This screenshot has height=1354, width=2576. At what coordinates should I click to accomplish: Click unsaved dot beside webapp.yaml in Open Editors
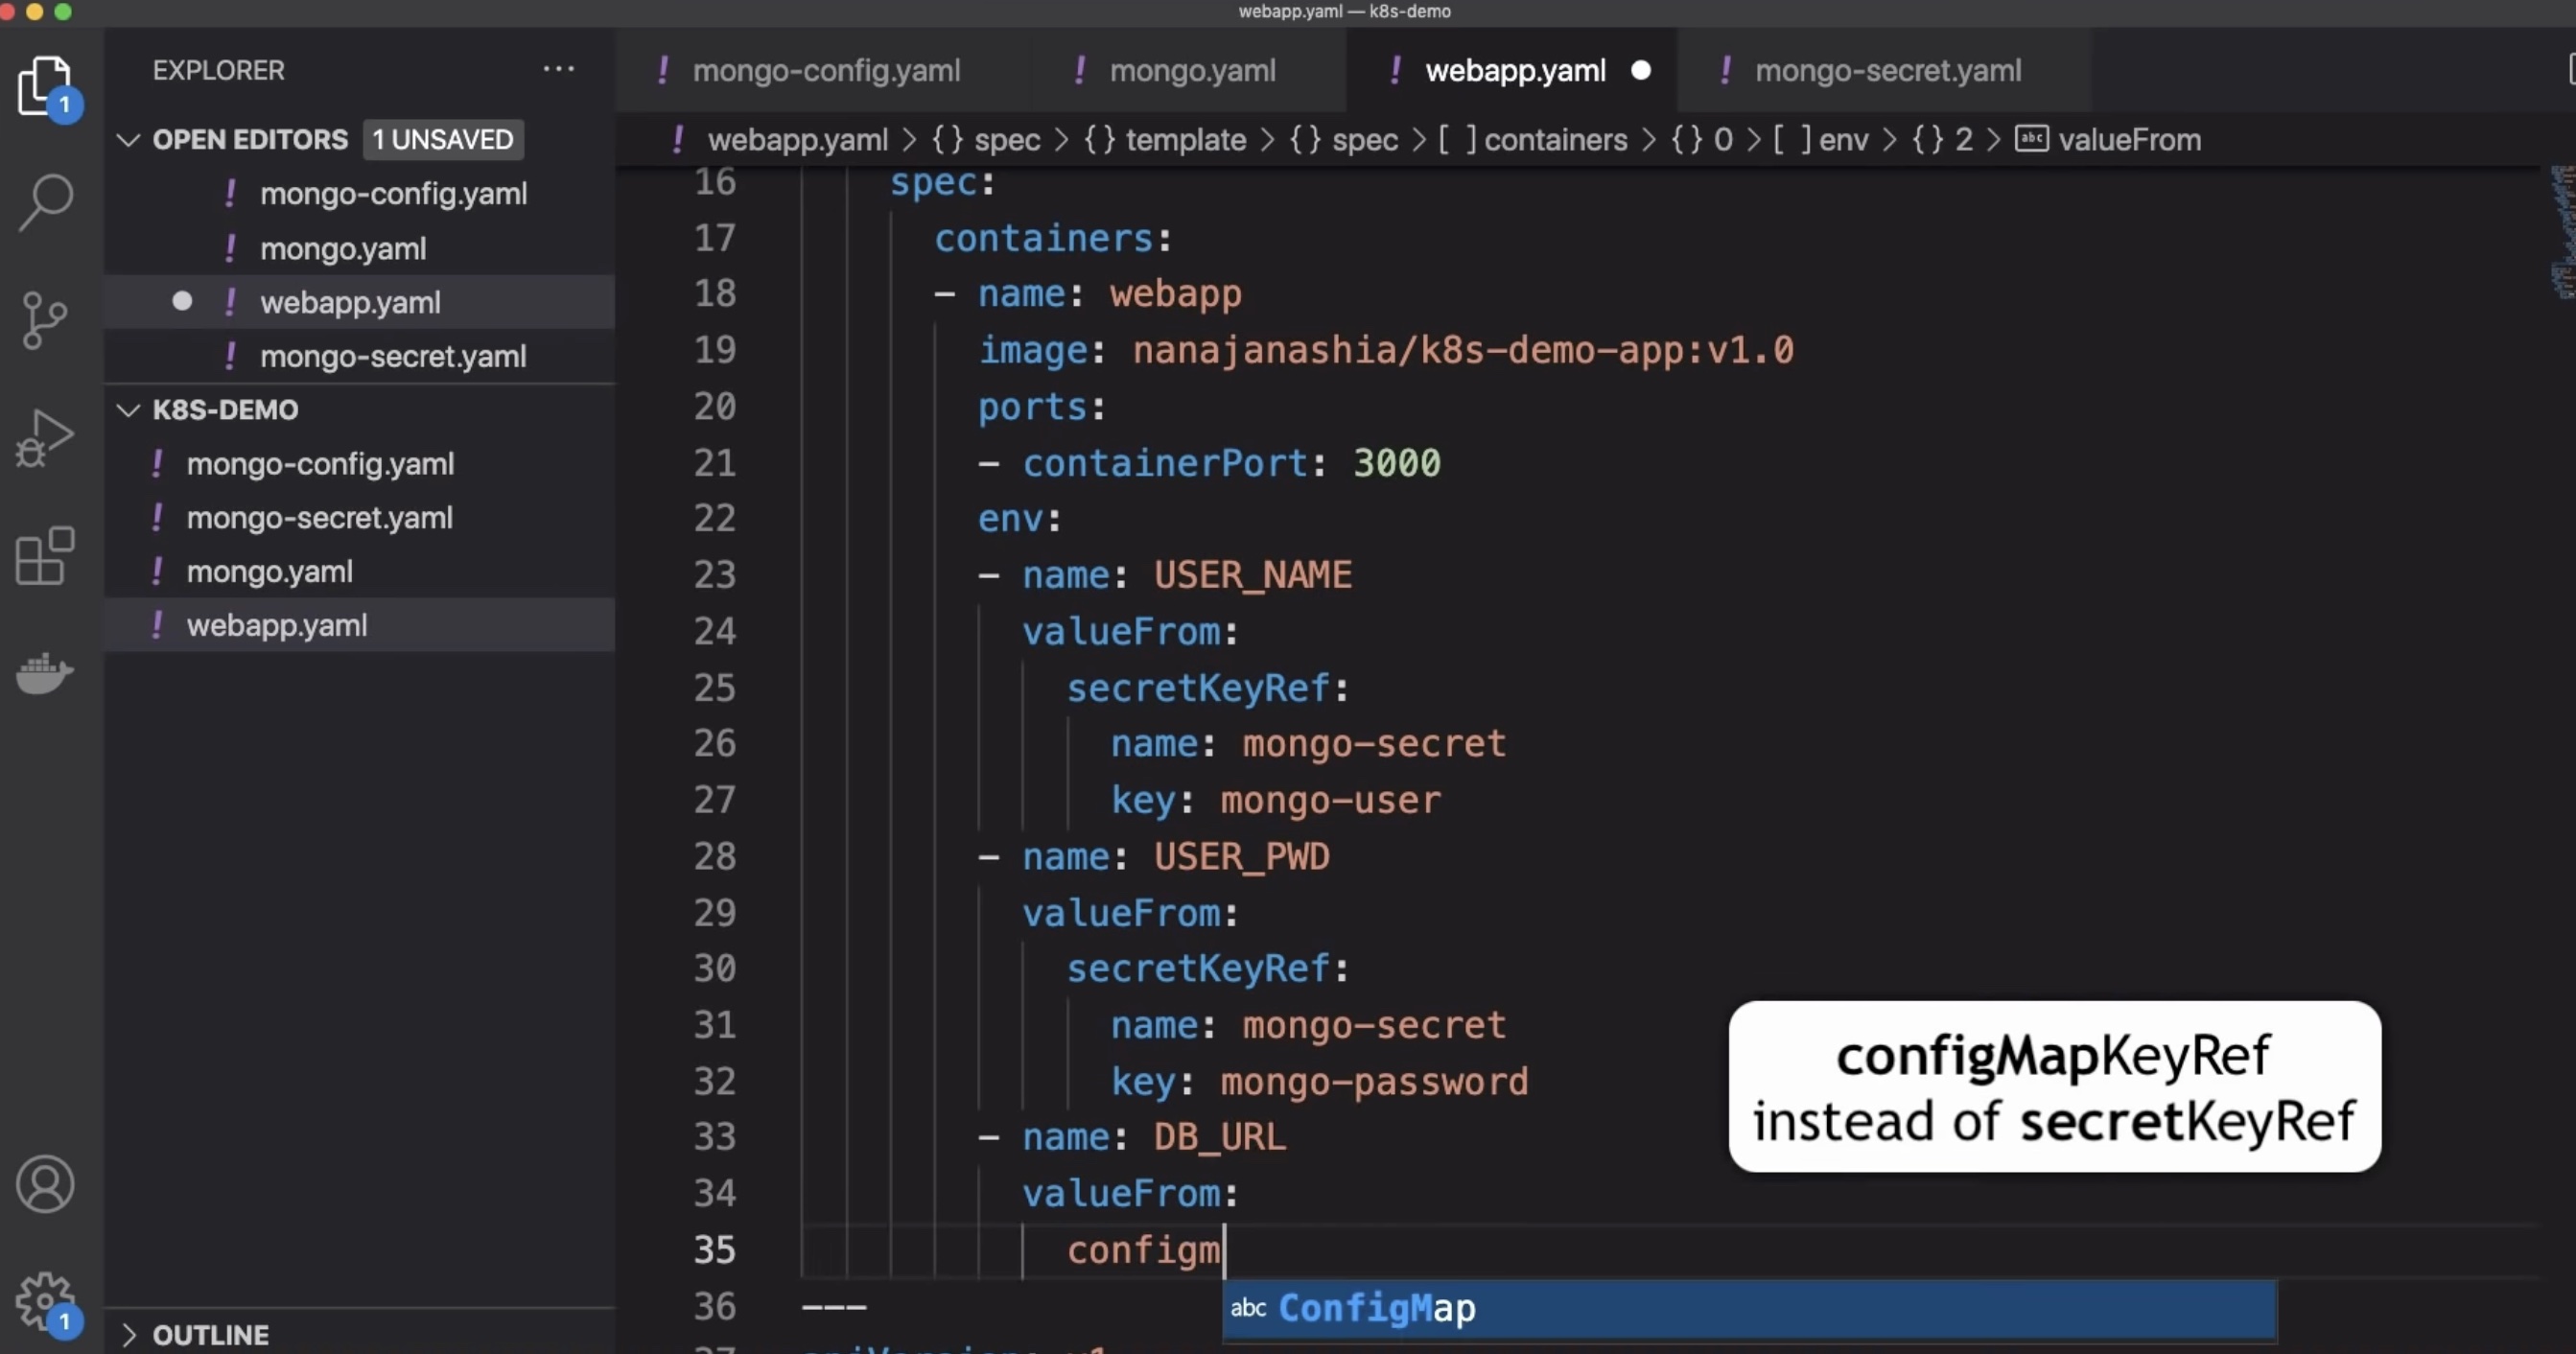[x=182, y=301]
